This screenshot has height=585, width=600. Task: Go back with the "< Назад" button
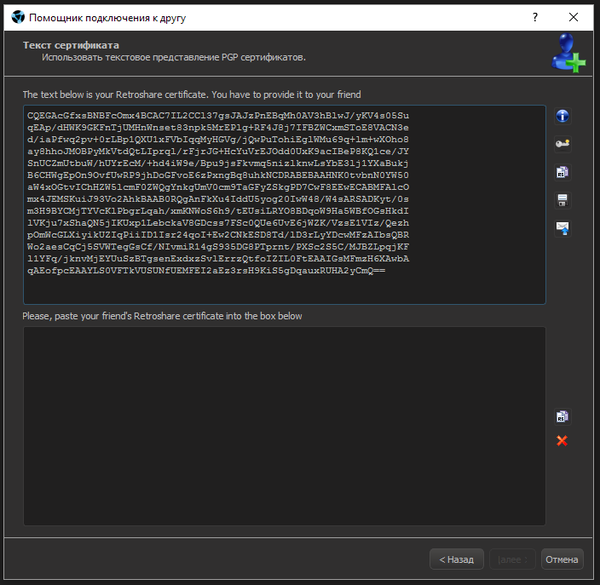coord(456,559)
